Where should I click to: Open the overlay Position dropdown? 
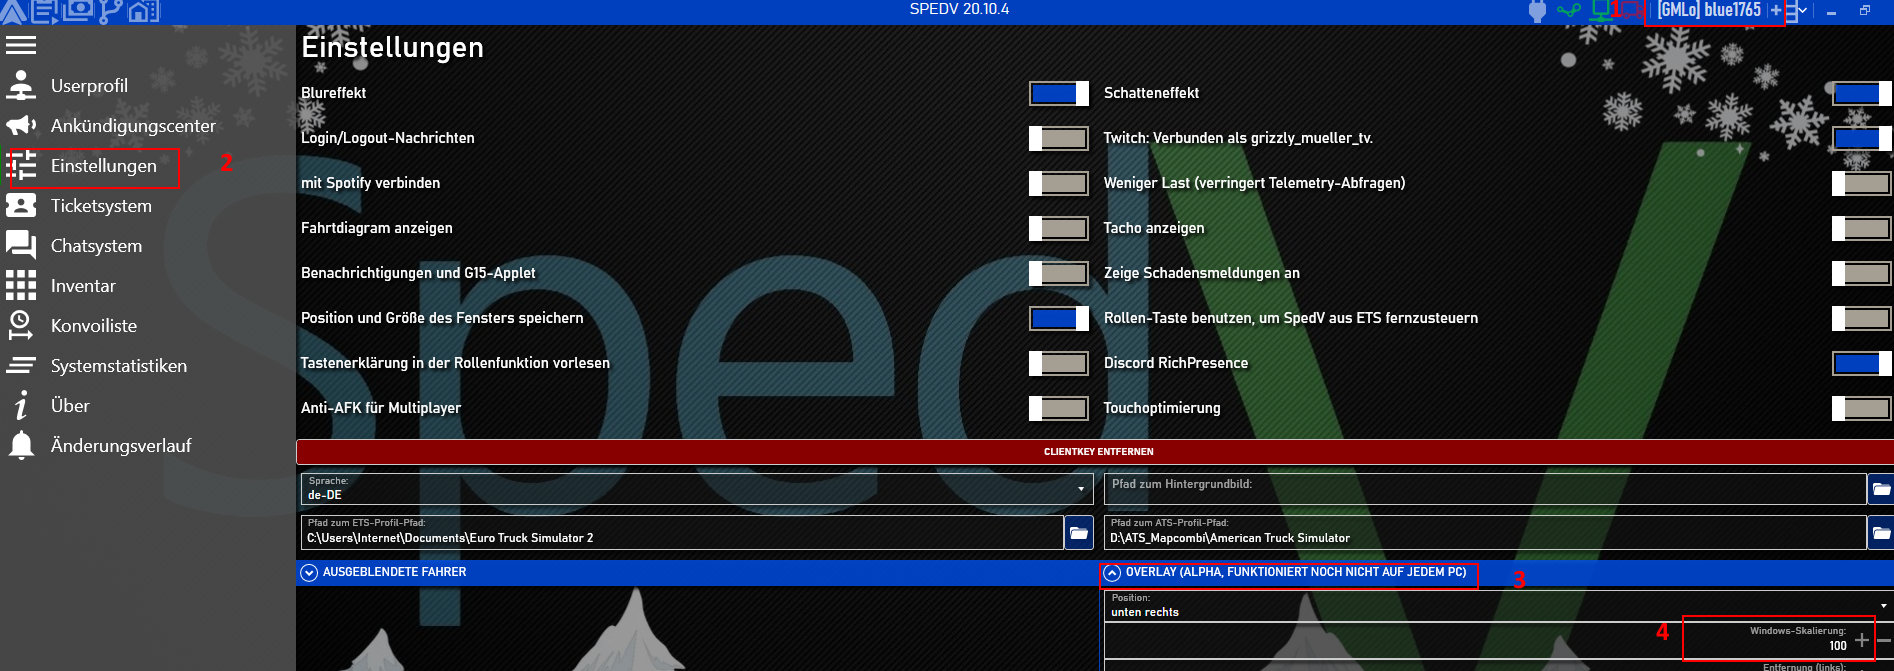point(1499,606)
